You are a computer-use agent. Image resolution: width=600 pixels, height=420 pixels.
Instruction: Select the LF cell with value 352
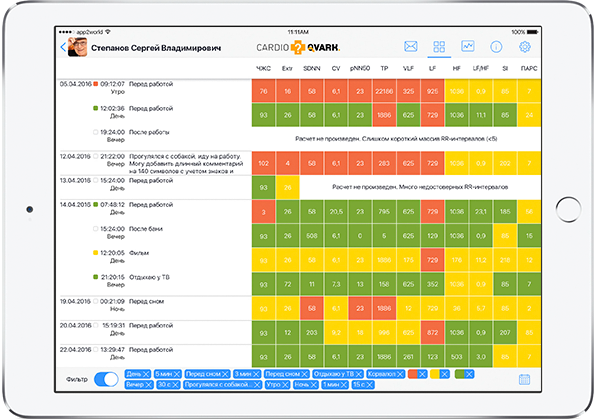click(x=432, y=284)
